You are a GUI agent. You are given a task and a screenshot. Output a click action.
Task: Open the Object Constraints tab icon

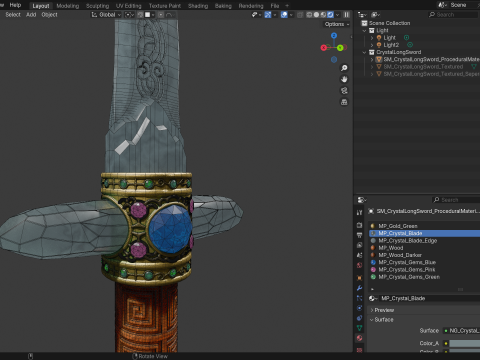click(359, 318)
